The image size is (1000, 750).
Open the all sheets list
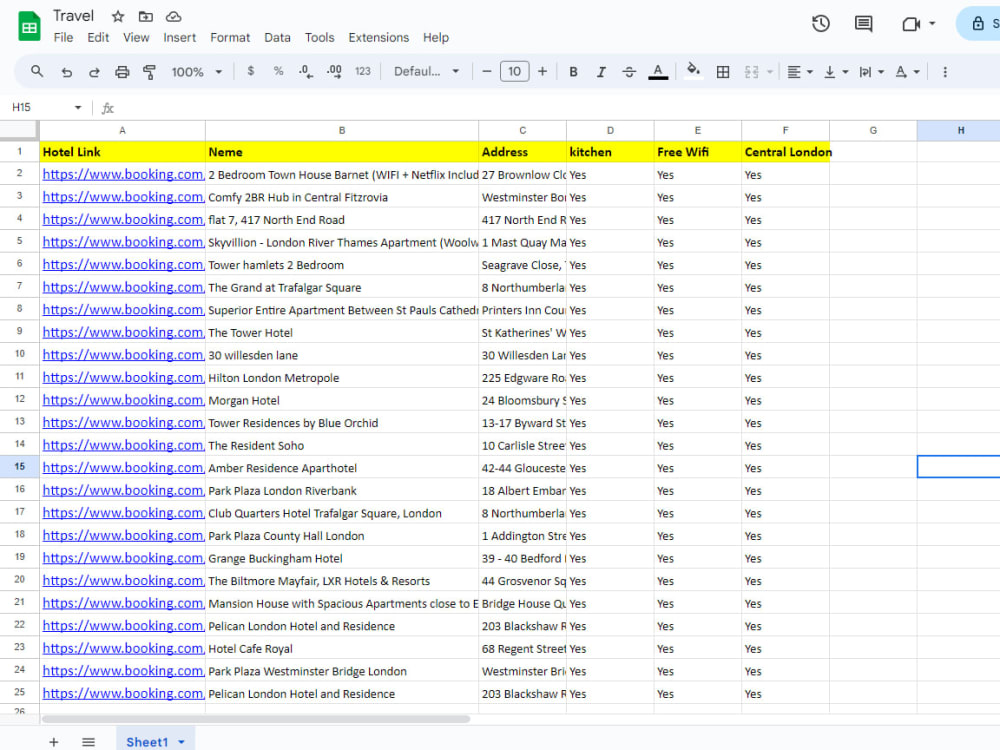click(x=89, y=742)
